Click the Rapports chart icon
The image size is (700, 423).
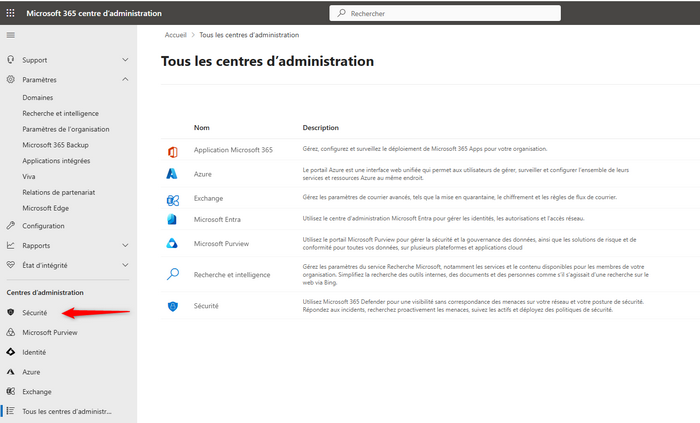coord(11,245)
